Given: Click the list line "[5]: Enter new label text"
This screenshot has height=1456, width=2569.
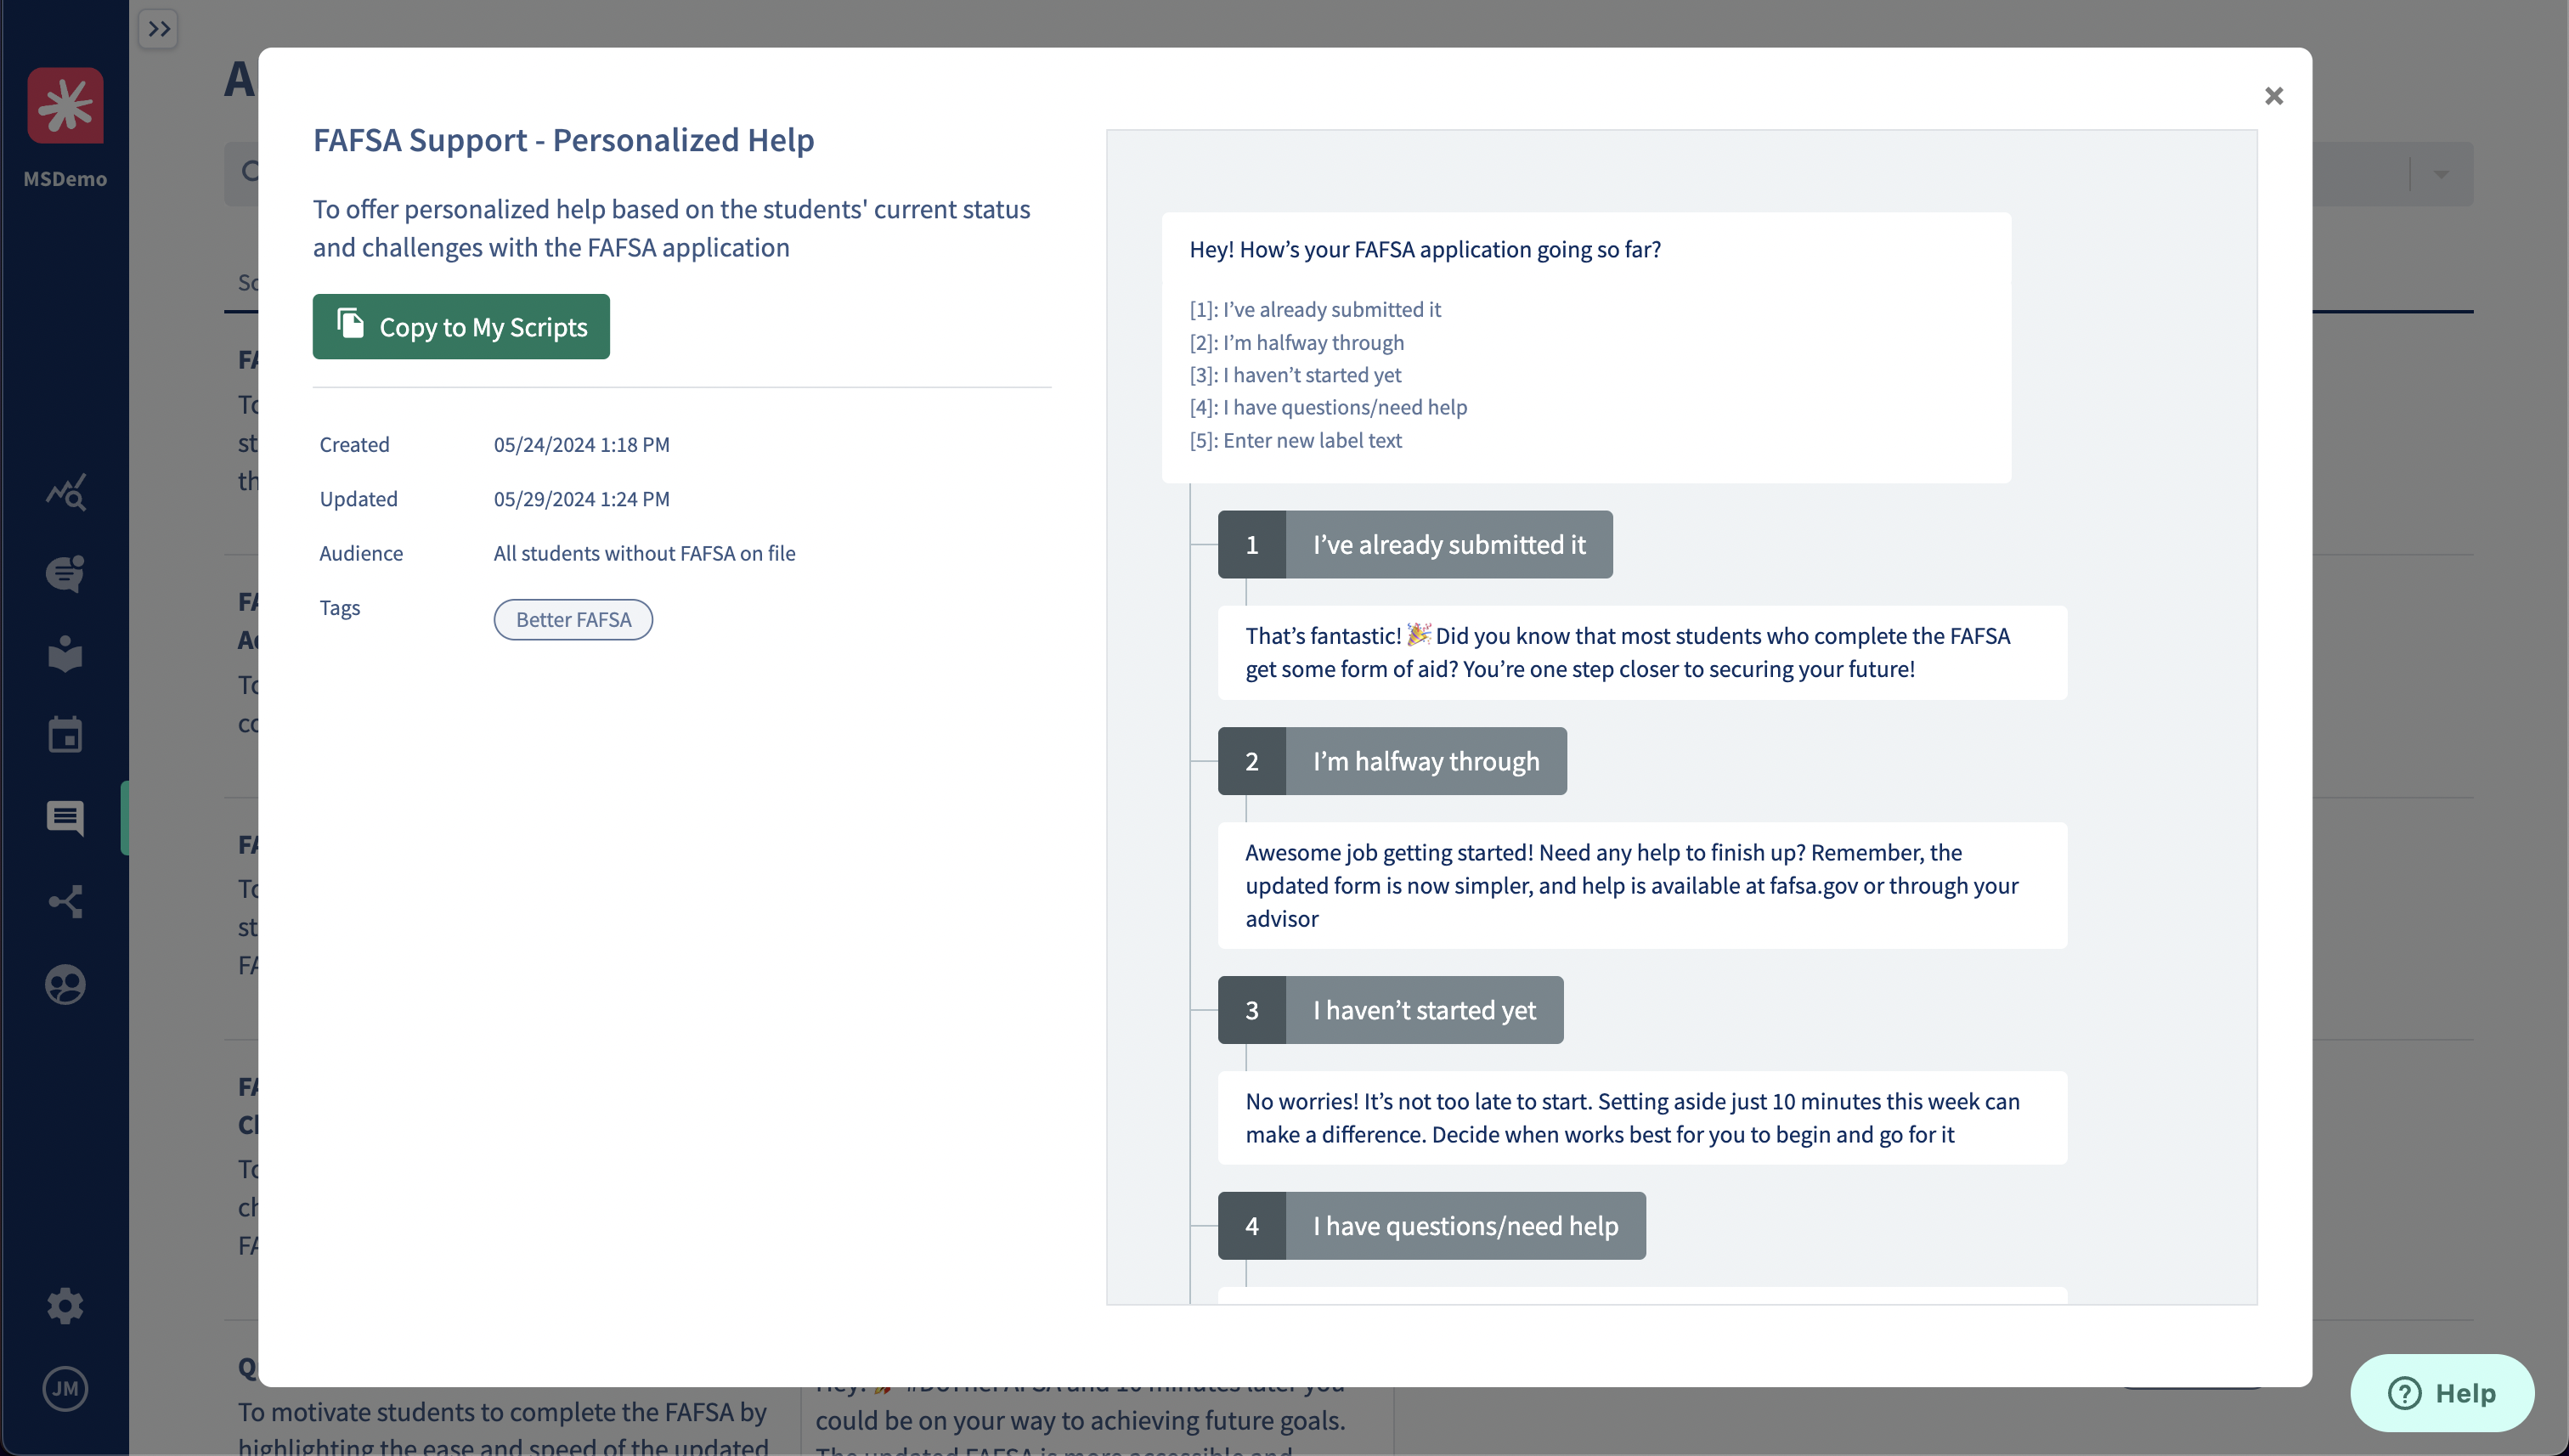Looking at the screenshot, I should (x=1296, y=440).
